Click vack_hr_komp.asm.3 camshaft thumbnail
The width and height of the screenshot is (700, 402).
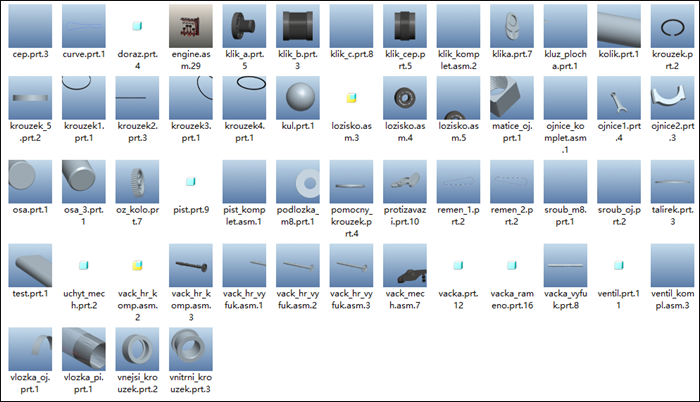[x=191, y=265]
